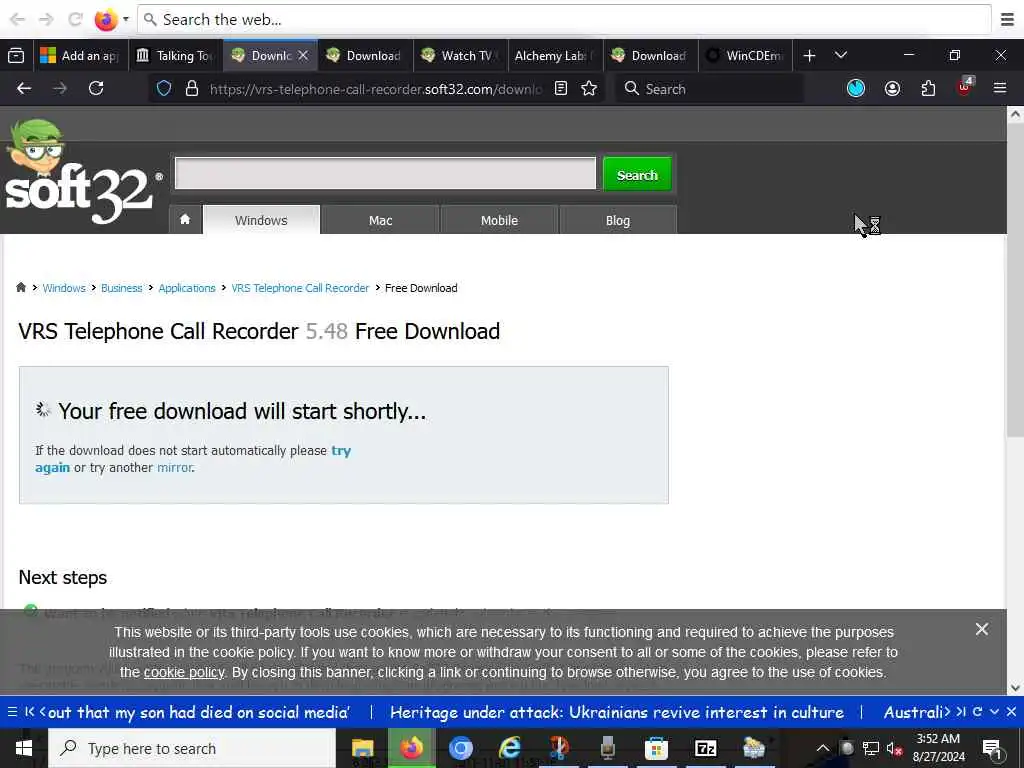Open the Blog tab
The height and width of the screenshot is (768, 1024).
(x=618, y=220)
